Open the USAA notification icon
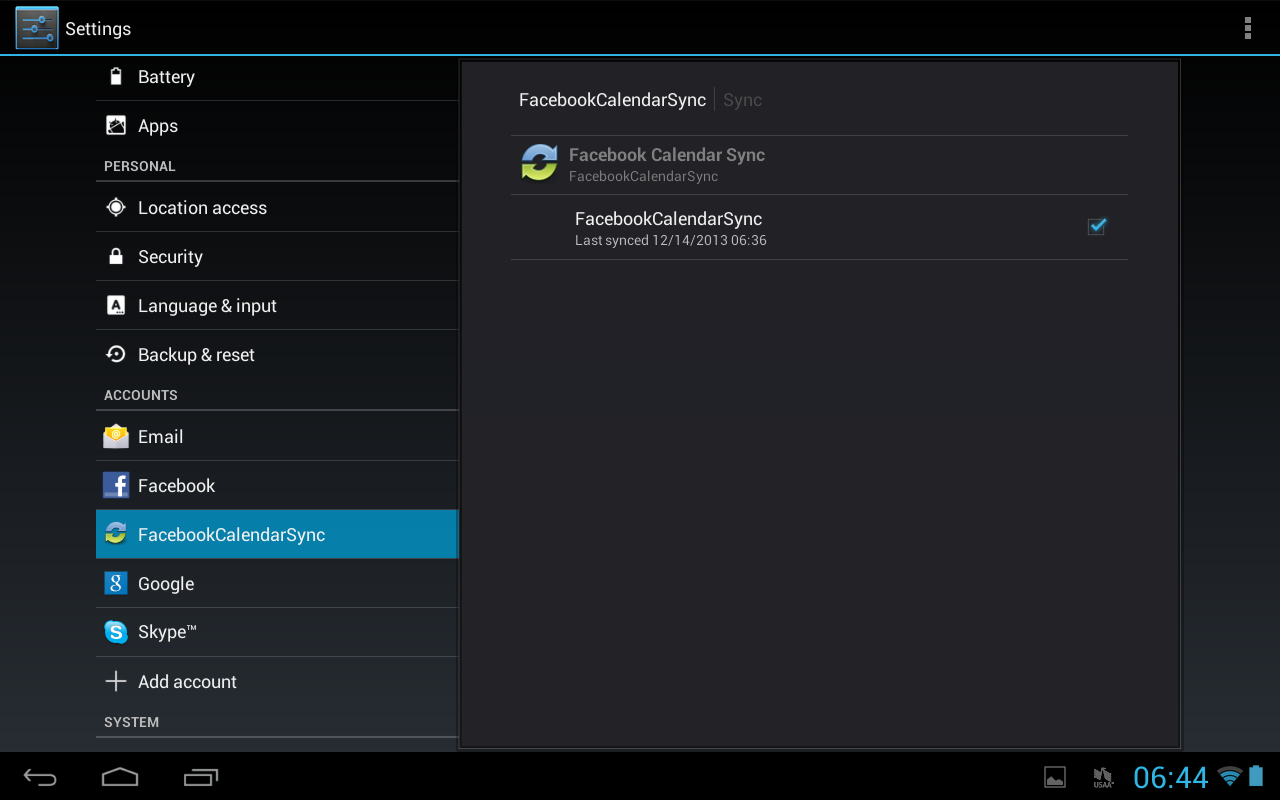The image size is (1280, 800). click(1103, 777)
